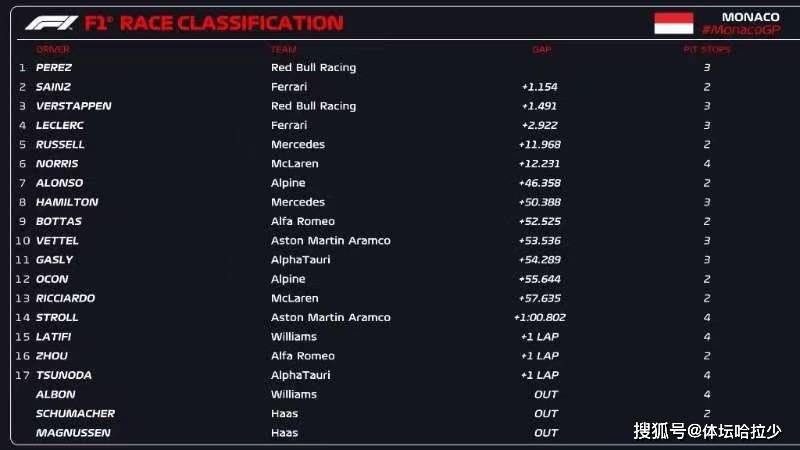Click the F1 logo icon
The image size is (800, 450).
coord(52,23)
